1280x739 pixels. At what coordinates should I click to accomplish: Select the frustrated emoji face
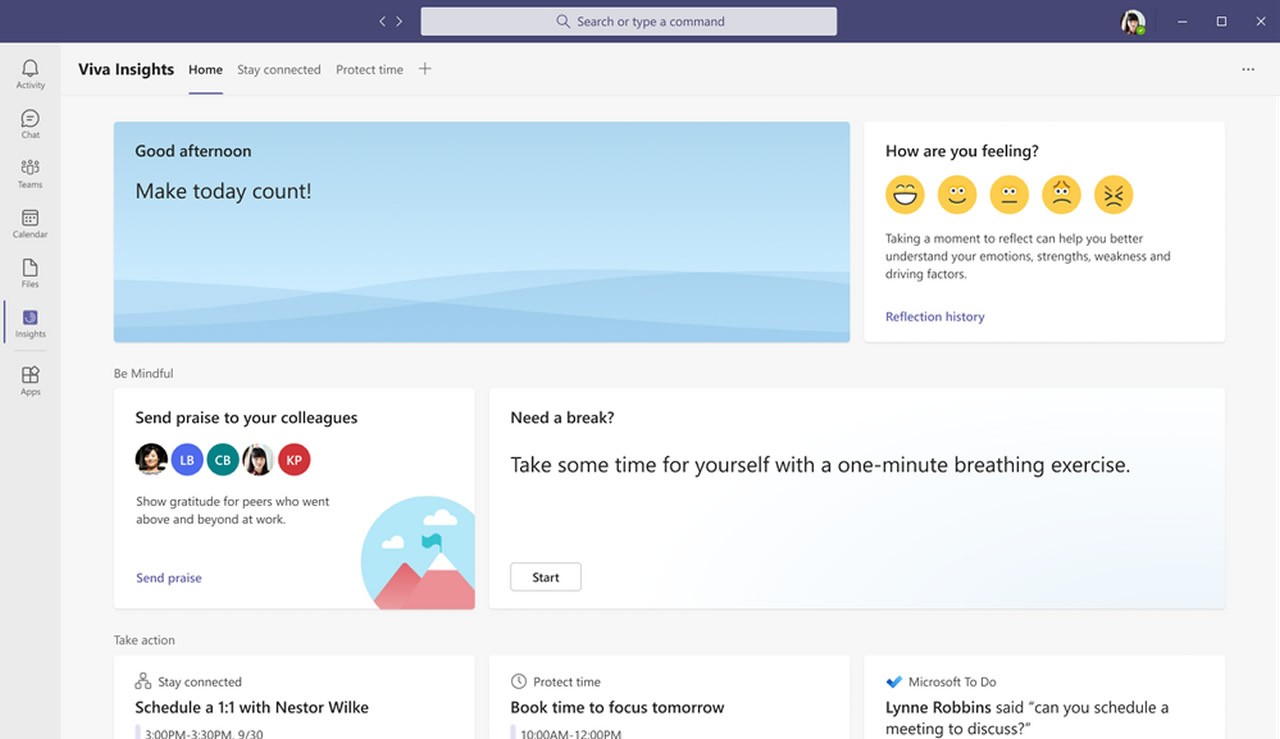(x=1113, y=194)
